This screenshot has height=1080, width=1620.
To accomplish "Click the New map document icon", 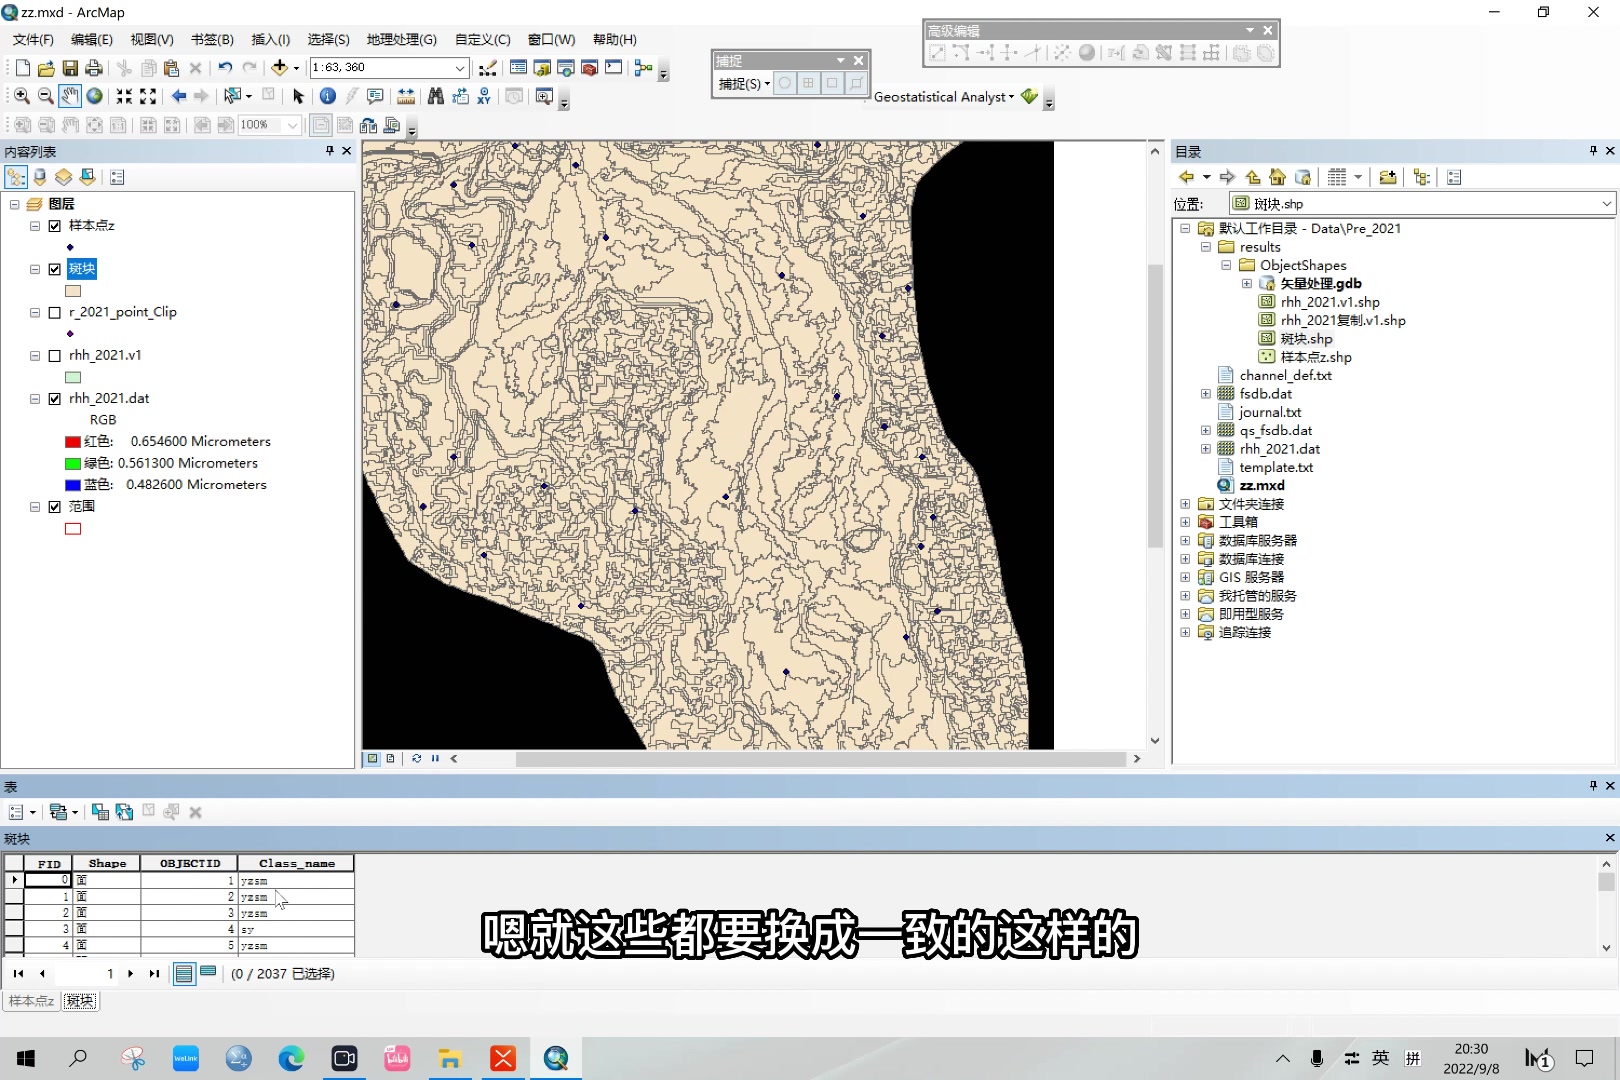I will [x=22, y=68].
